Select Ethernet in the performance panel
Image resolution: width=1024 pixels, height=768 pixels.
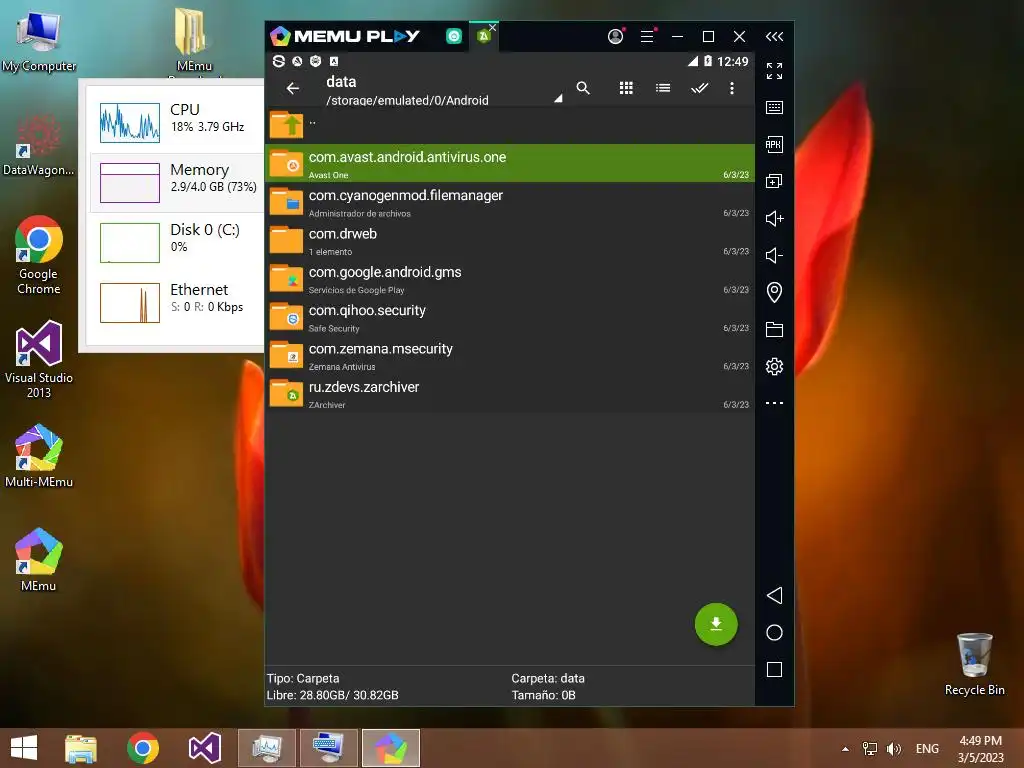176,302
